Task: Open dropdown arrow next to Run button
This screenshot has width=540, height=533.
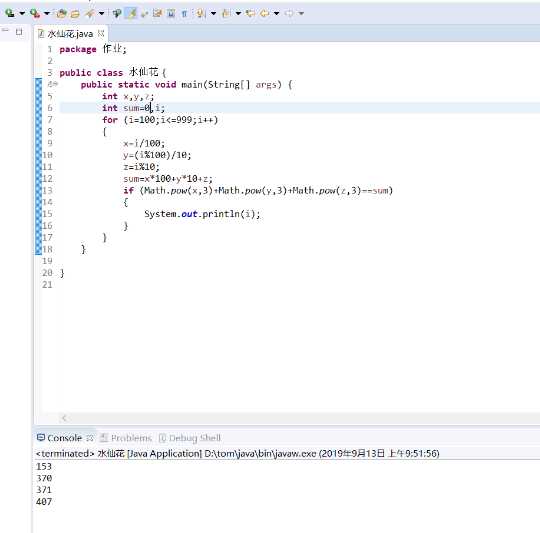Action: (x=22, y=13)
